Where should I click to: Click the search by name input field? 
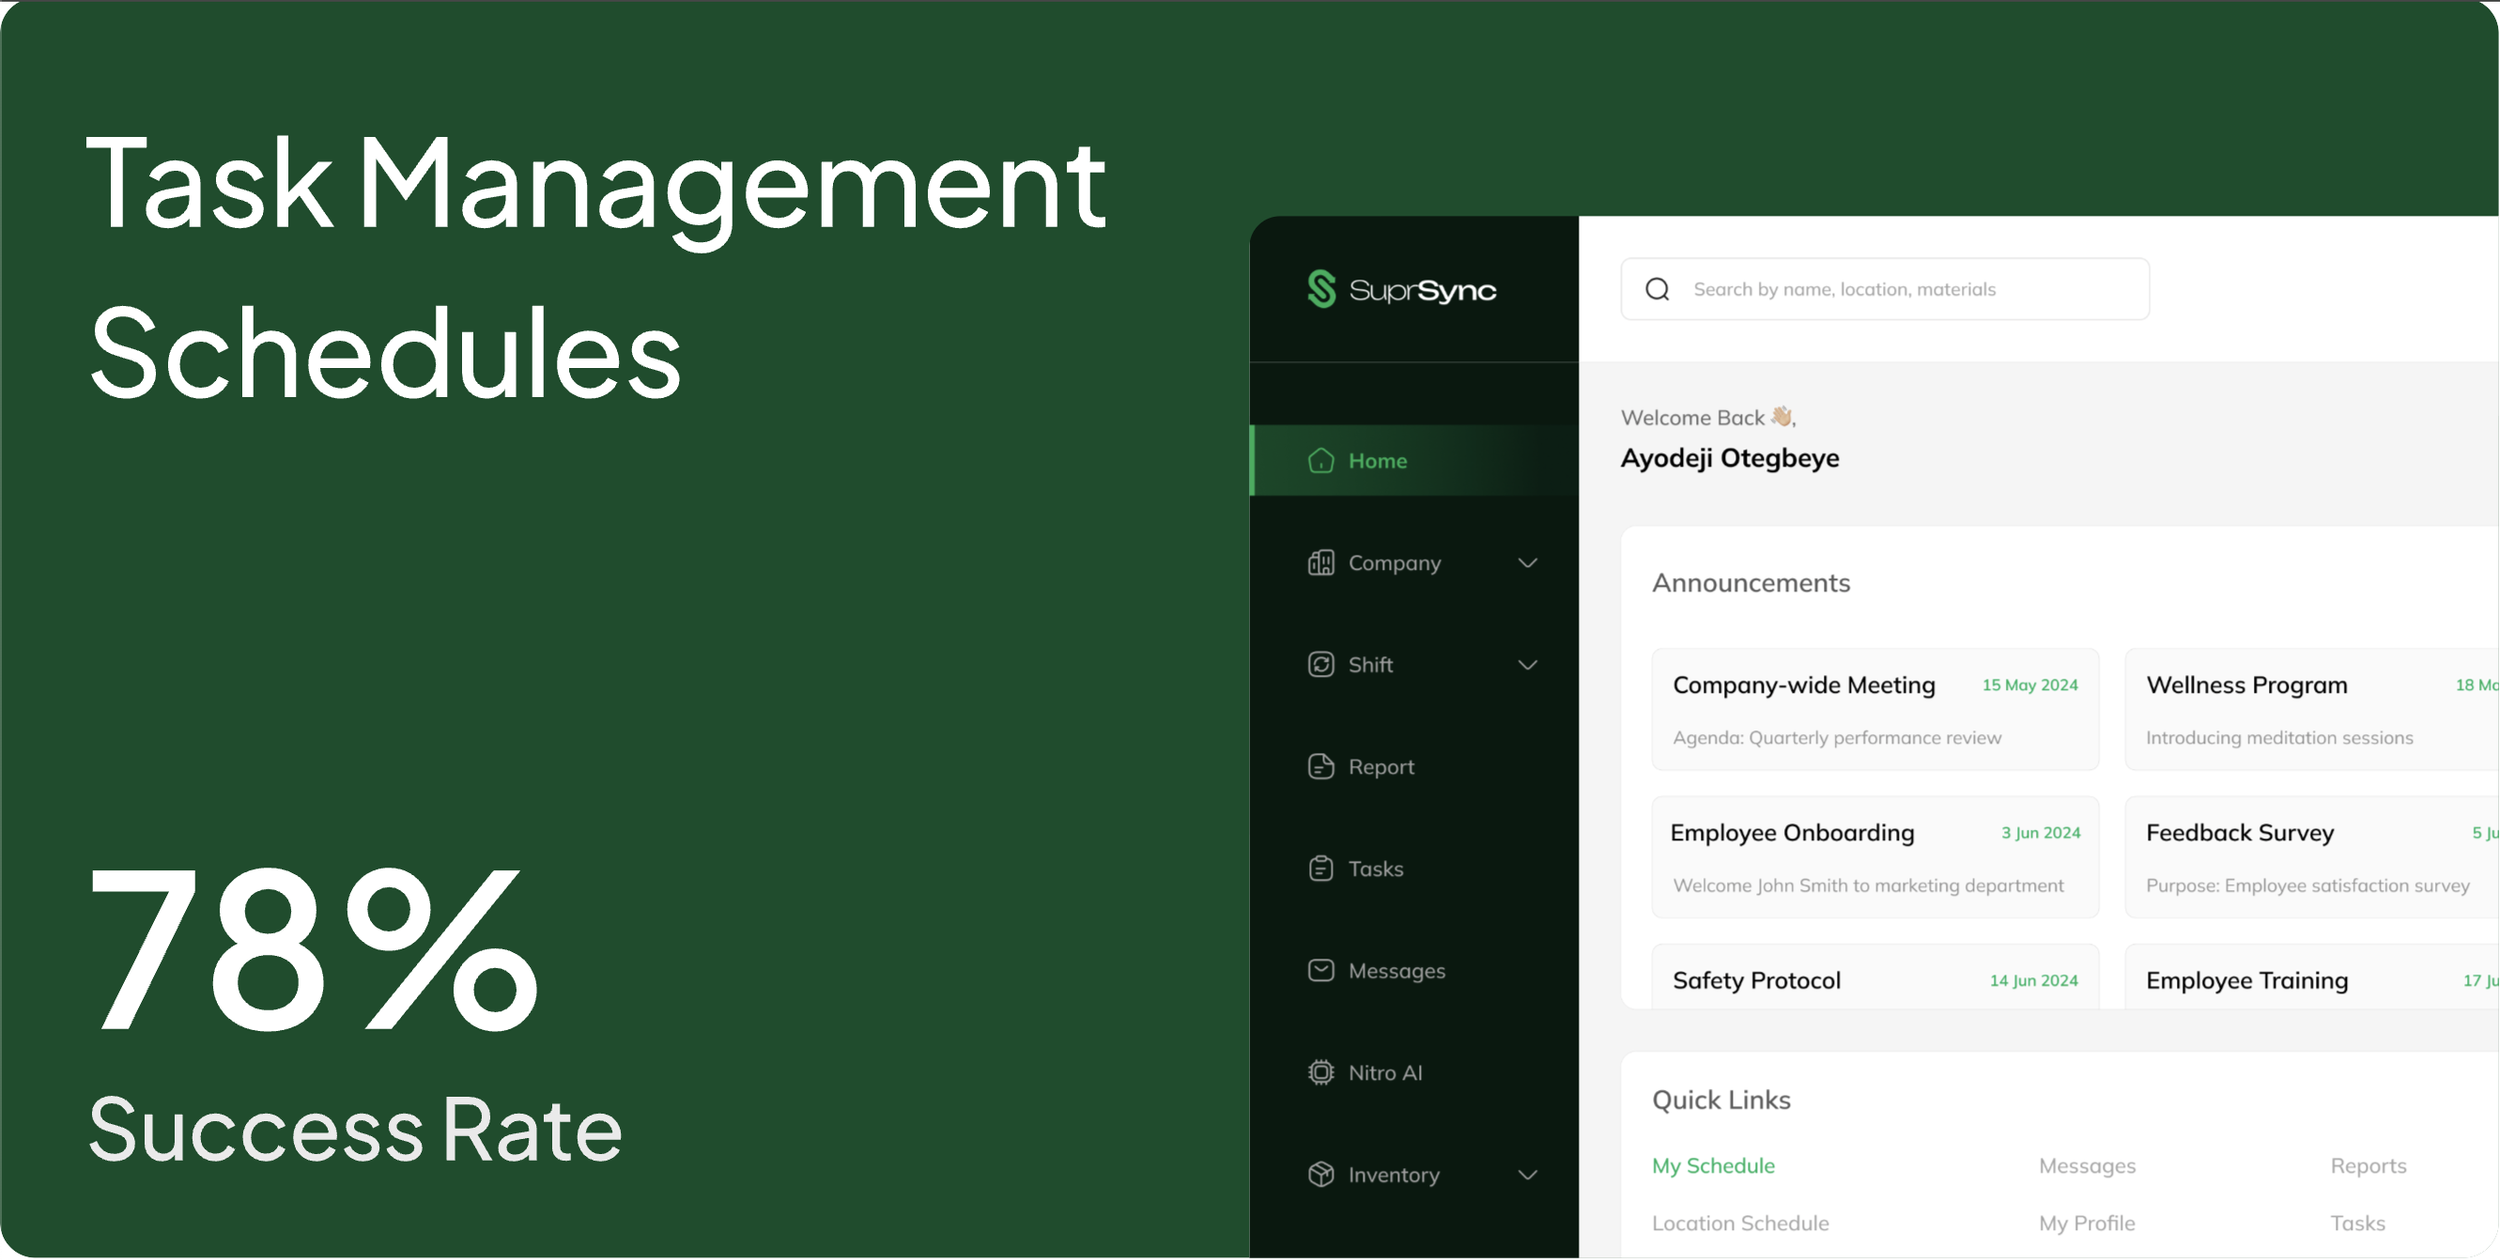(1900, 289)
